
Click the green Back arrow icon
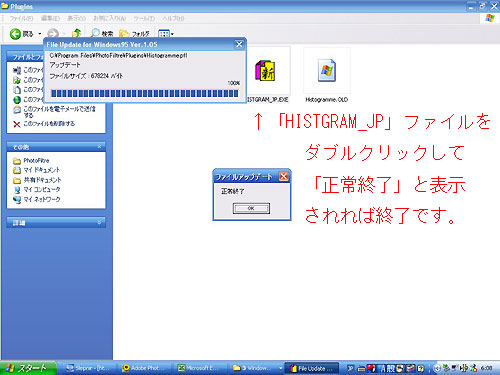[15, 34]
